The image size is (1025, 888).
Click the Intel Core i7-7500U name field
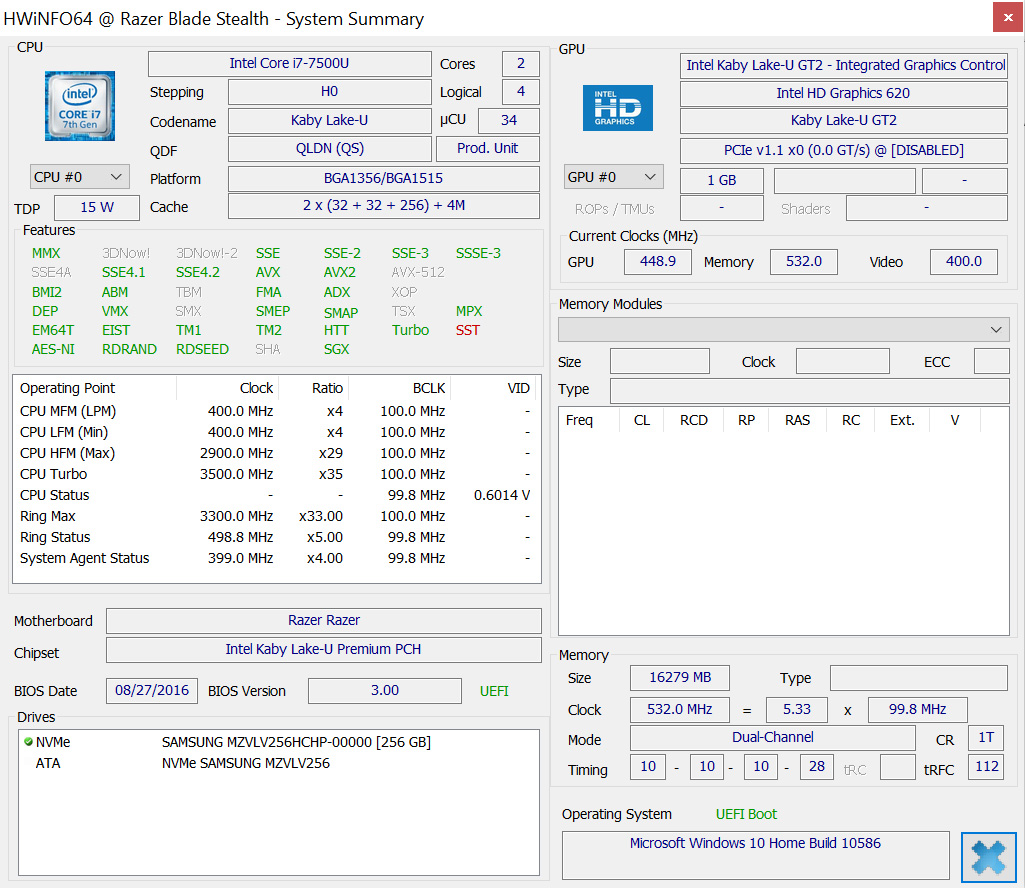click(290, 63)
